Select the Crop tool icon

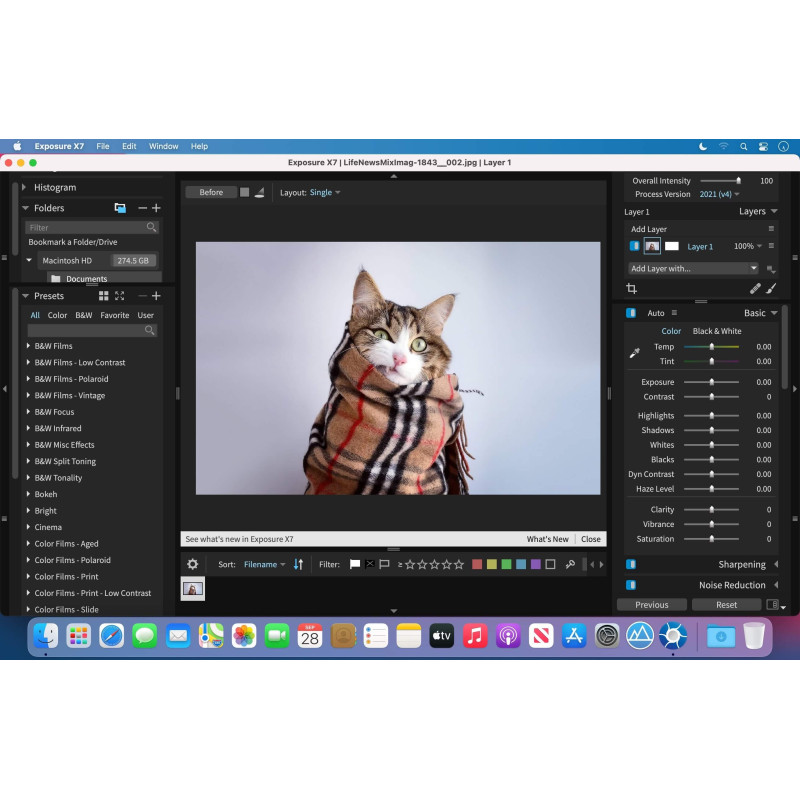coord(631,288)
